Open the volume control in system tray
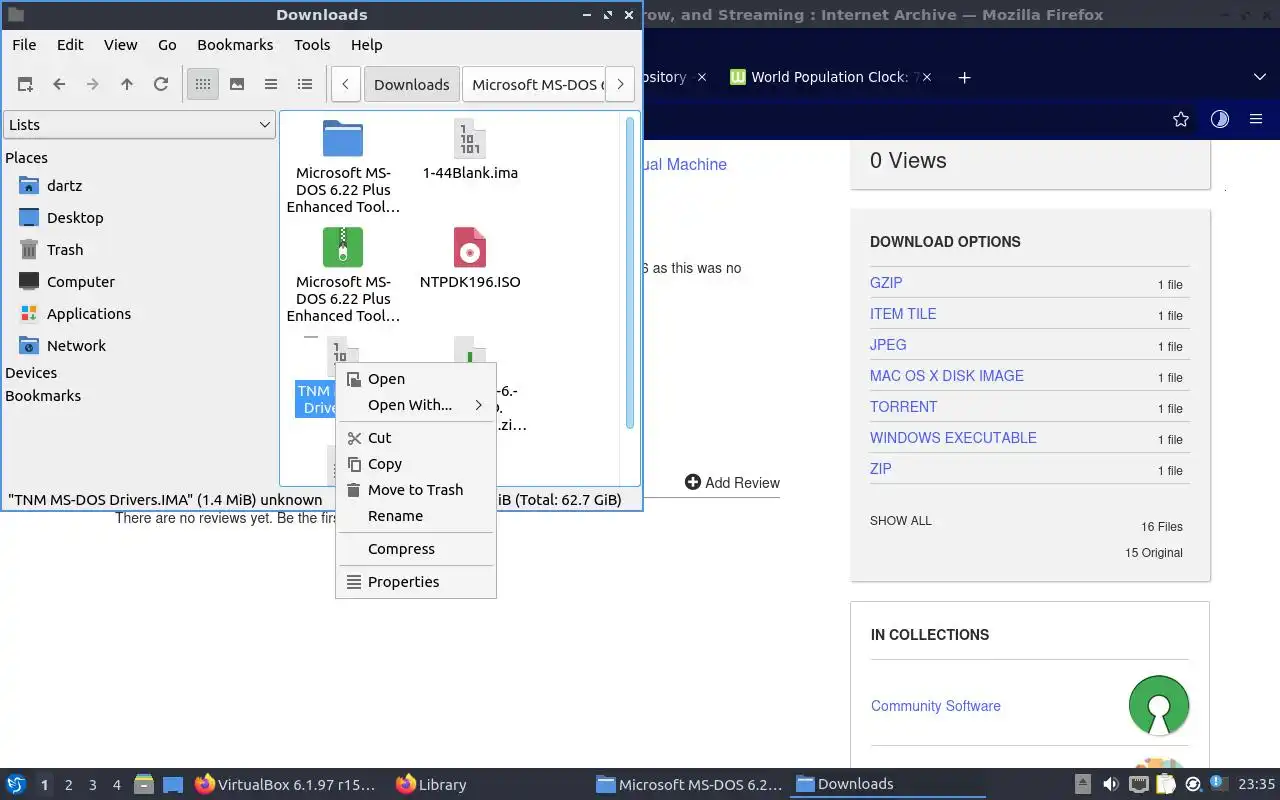1280x800 pixels. [1111, 785]
